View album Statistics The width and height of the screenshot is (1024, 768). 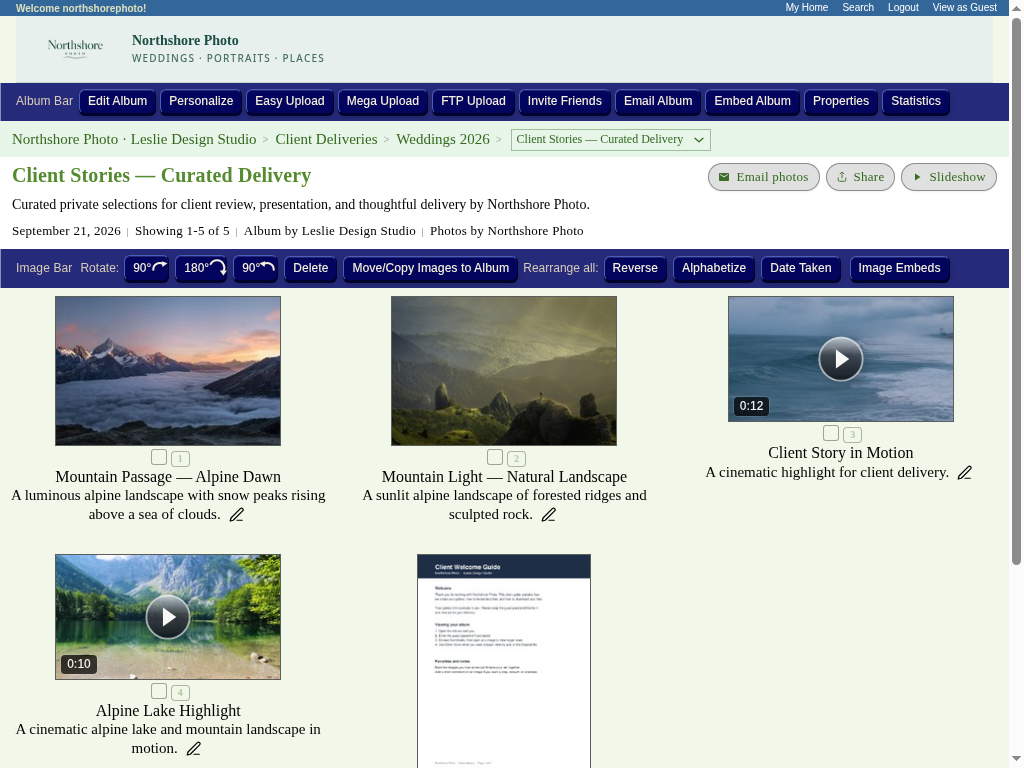click(916, 101)
